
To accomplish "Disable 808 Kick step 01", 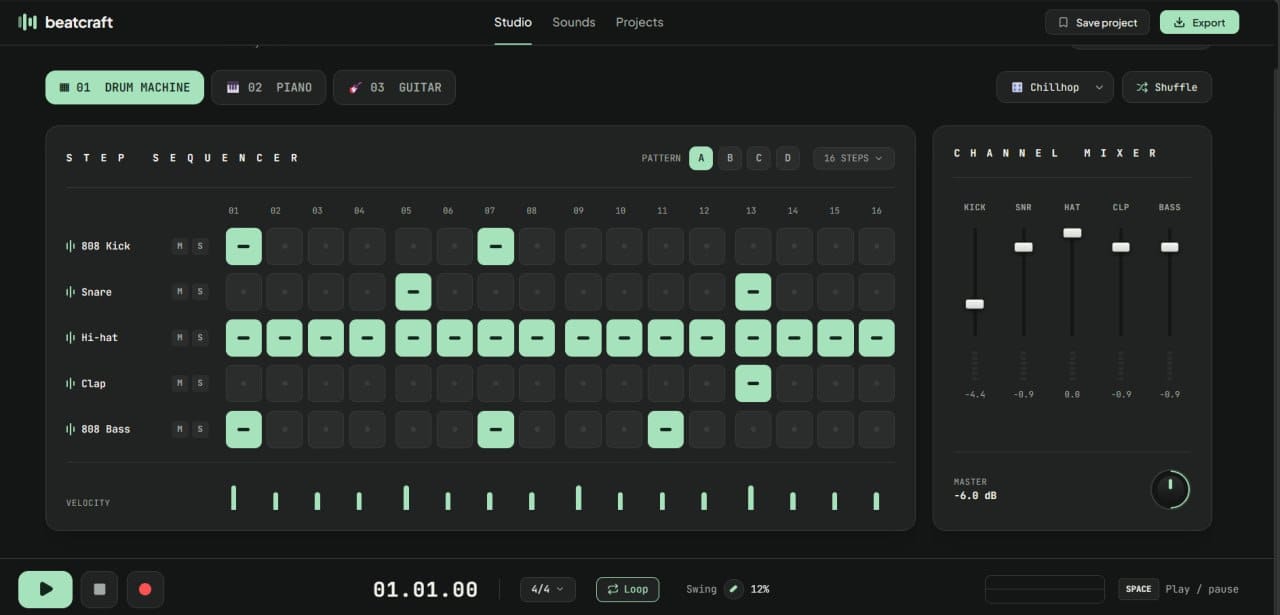I will tap(244, 246).
